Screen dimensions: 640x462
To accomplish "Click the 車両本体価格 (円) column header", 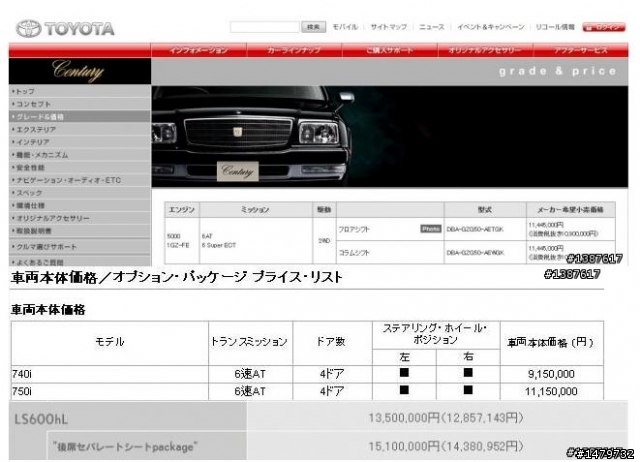I will pos(551,342).
